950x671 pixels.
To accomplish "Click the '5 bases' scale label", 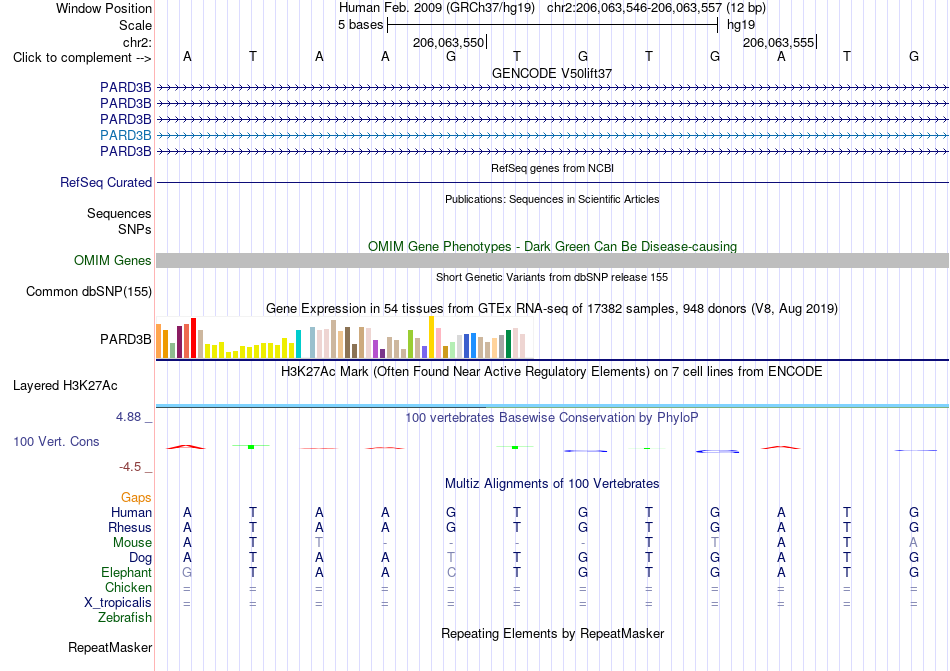I will (x=360, y=25).
